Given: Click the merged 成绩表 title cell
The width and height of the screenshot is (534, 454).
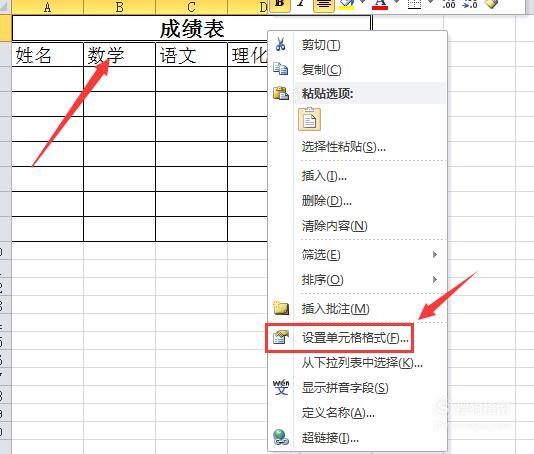Looking at the screenshot, I should 191,28.
